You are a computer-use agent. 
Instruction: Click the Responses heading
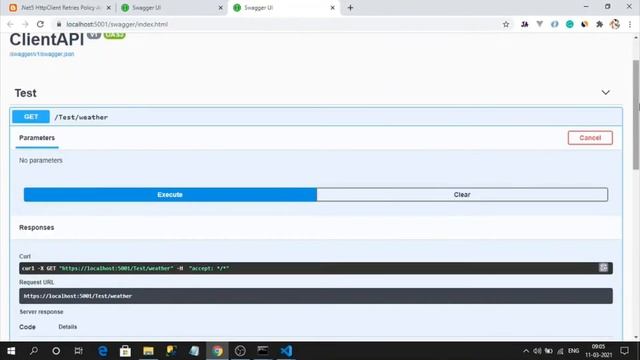[x=37, y=228]
